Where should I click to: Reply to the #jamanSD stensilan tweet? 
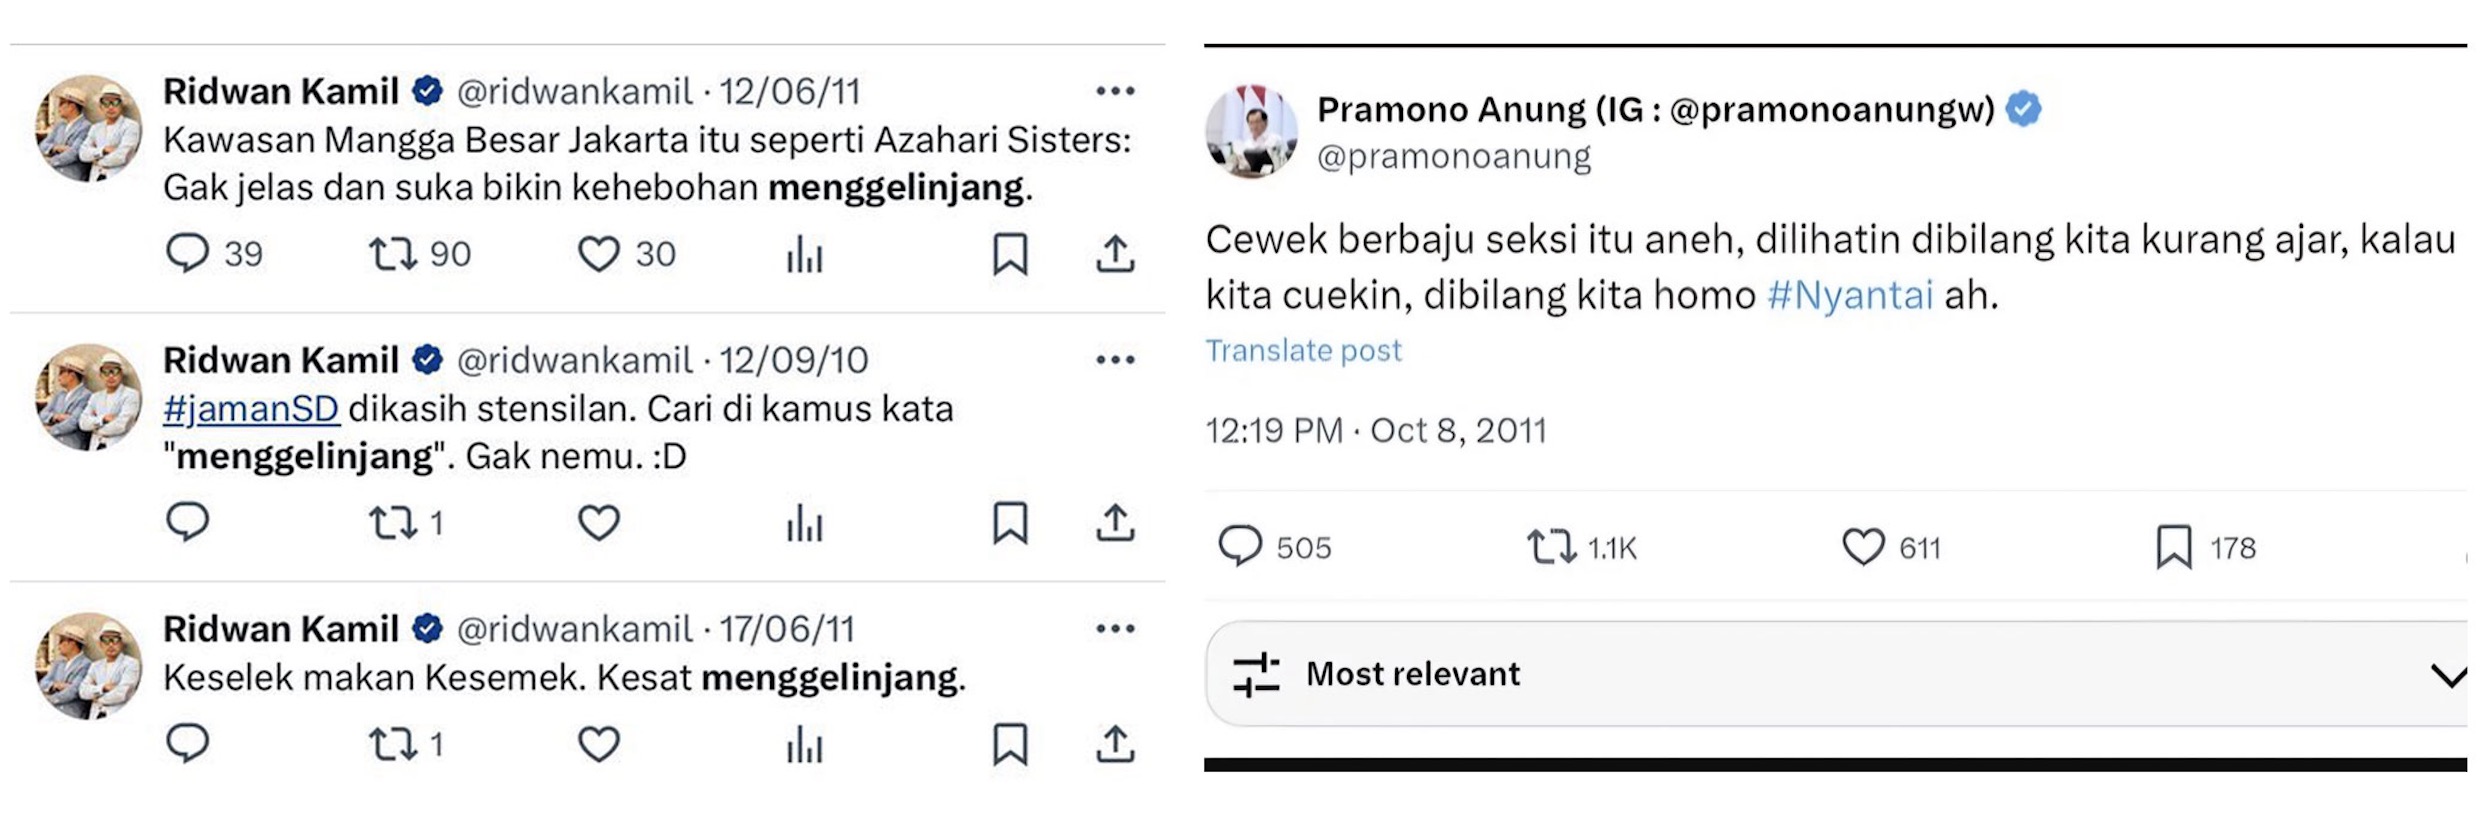point(187,522)
